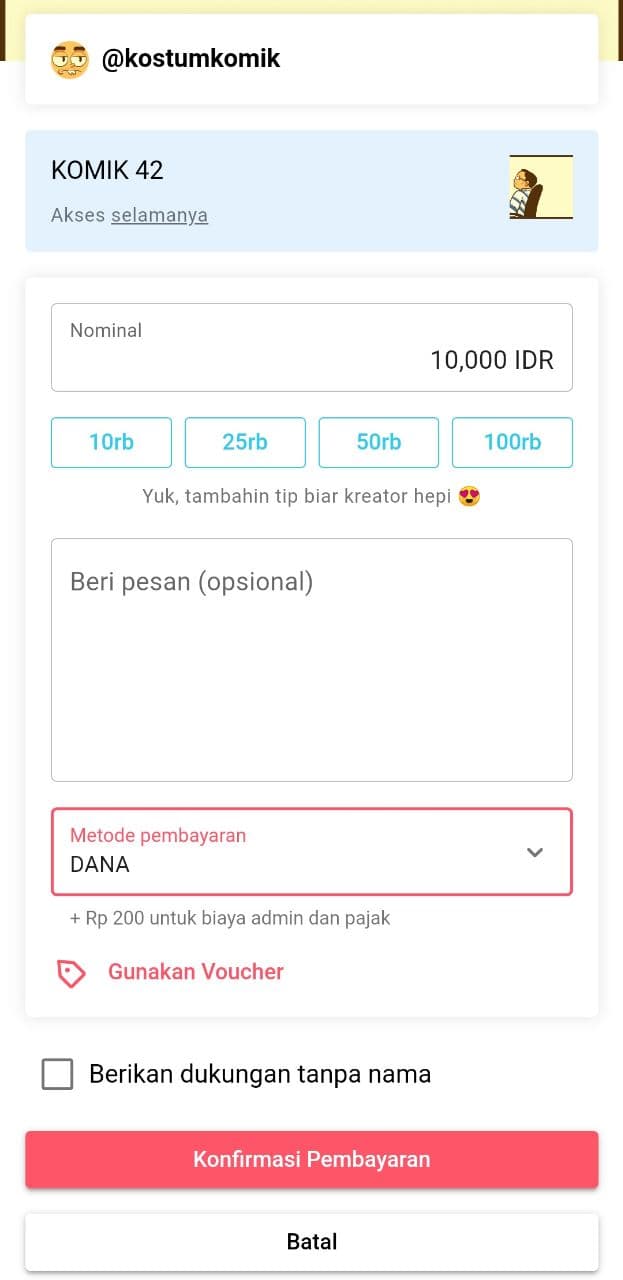
Task: Tap the Batal button to cancel
Action: pos(312,1242)
